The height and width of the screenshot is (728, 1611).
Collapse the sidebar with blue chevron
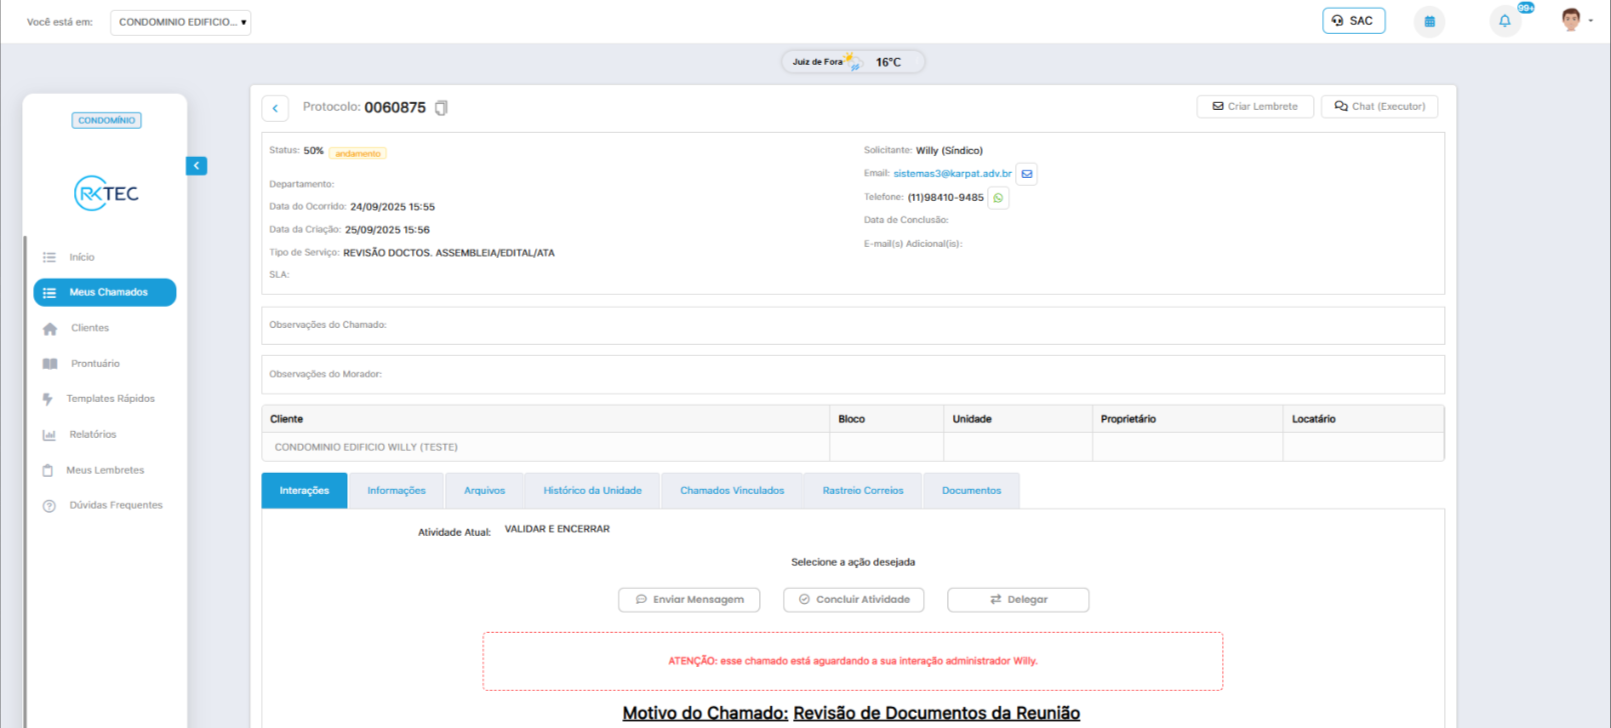196,166
